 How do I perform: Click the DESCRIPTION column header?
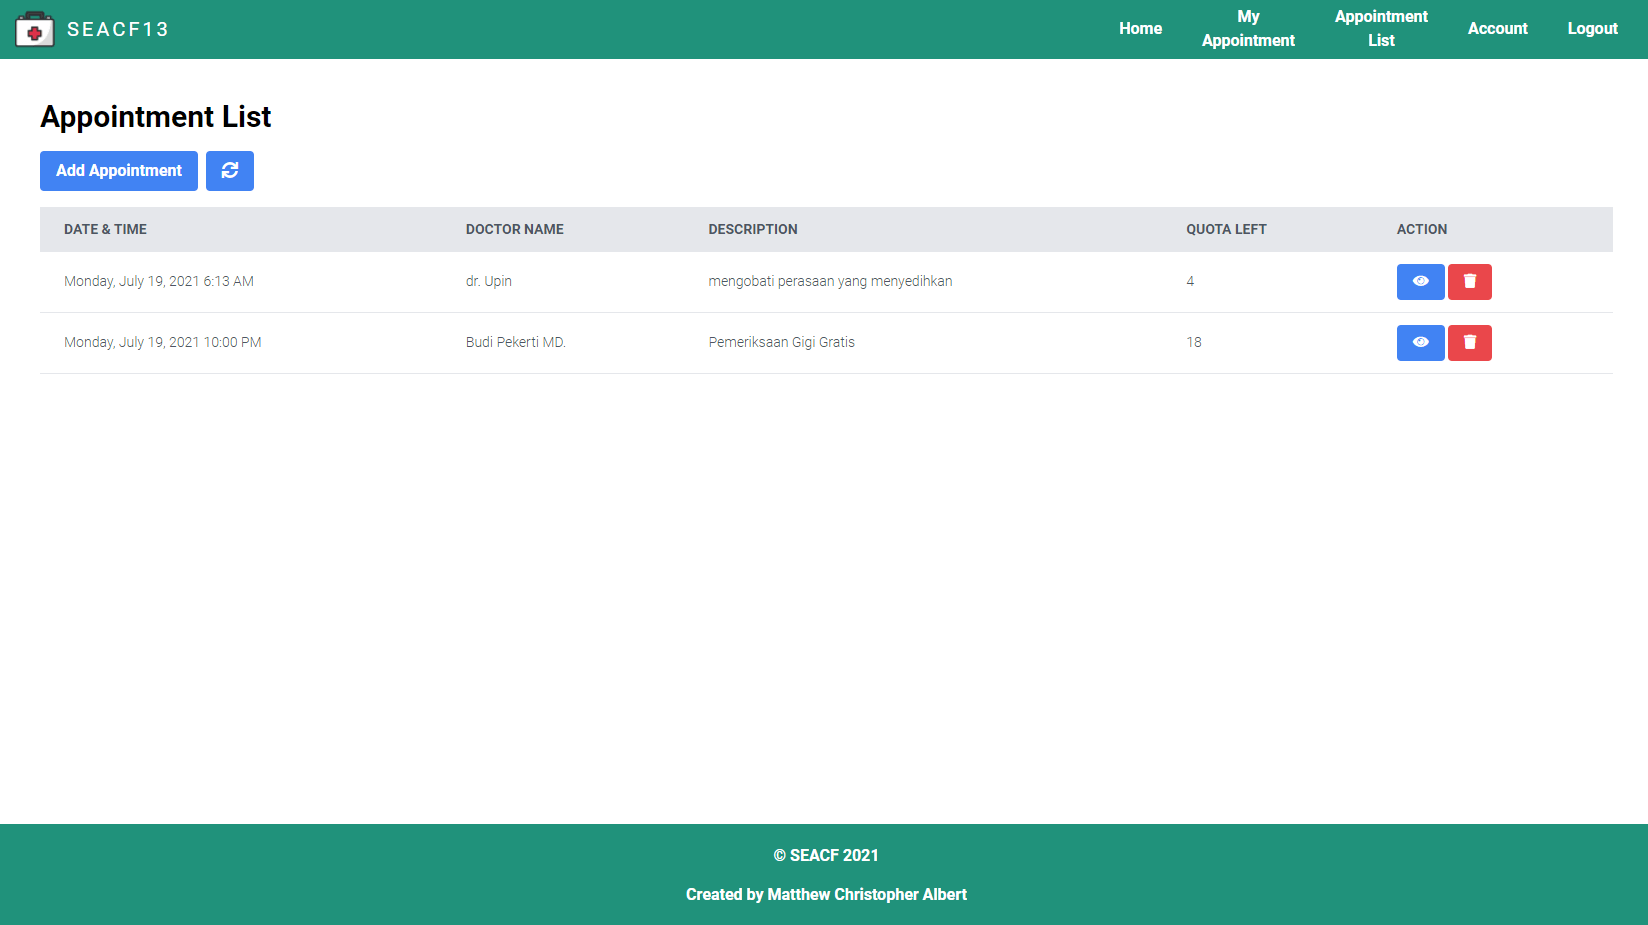(x=753, y=229)
